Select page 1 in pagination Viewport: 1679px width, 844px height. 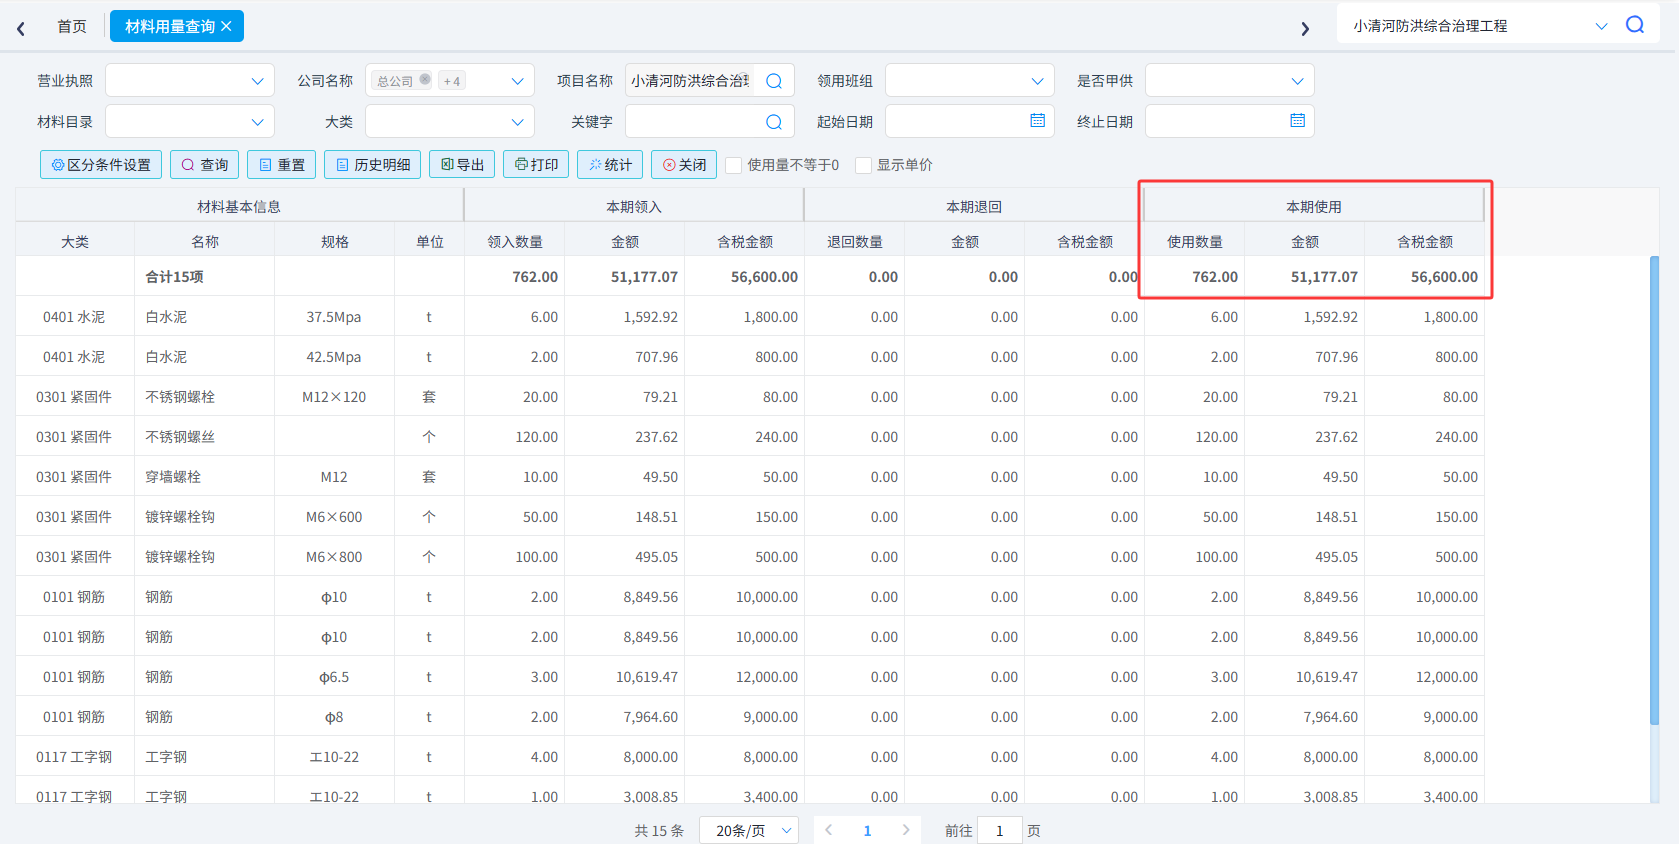867,830
